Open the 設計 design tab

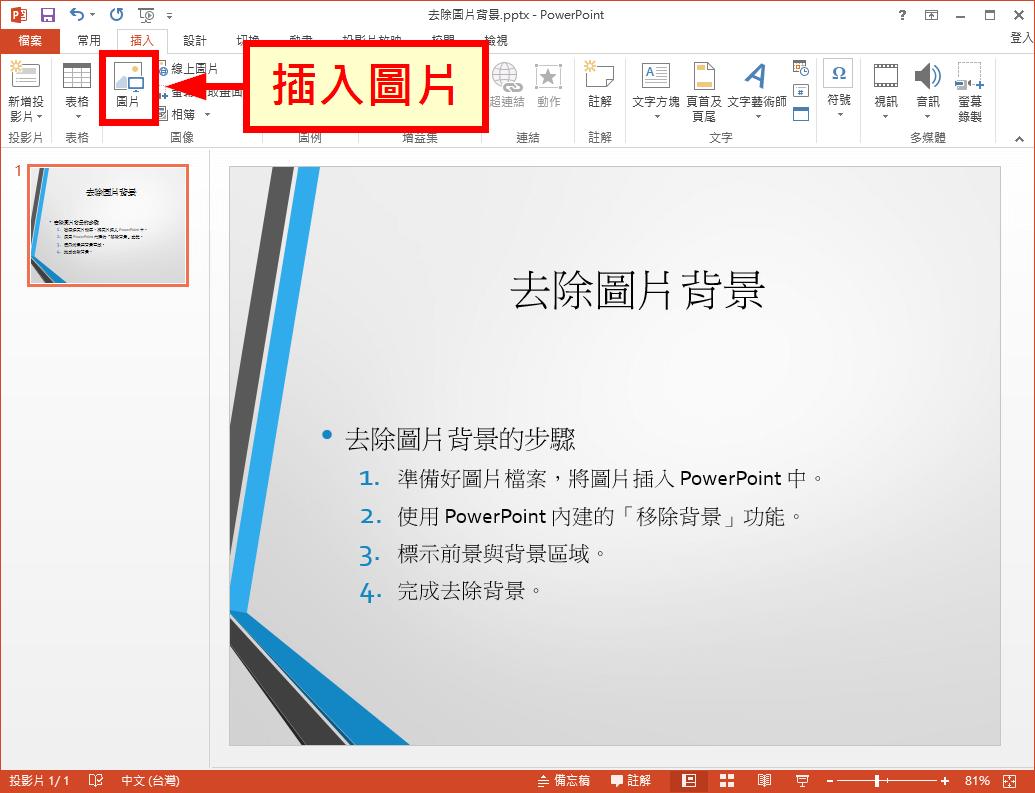195,41
